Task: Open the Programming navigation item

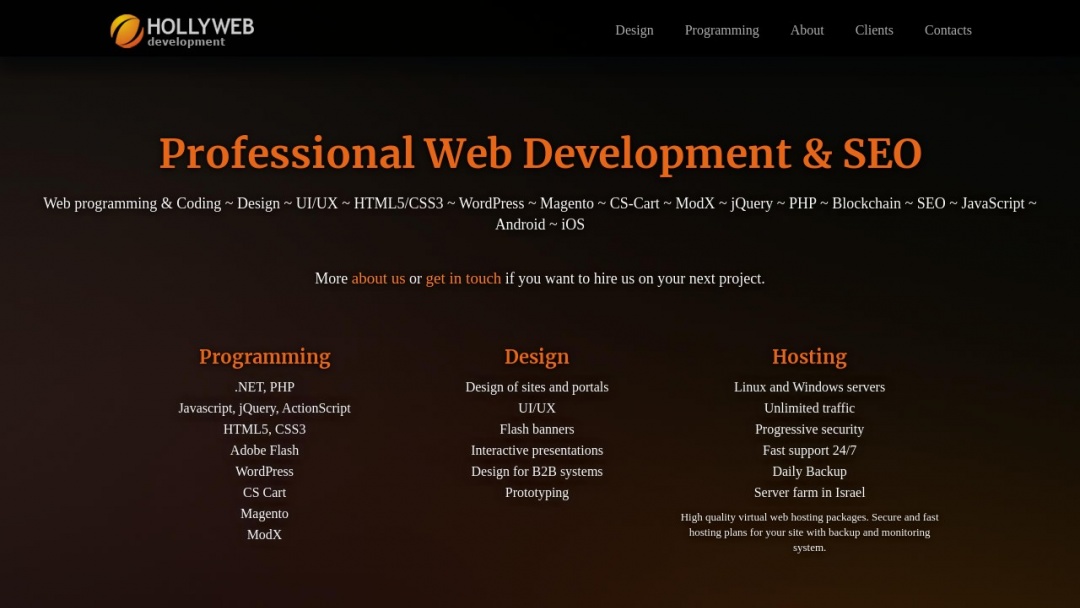Action: [721, 30]
